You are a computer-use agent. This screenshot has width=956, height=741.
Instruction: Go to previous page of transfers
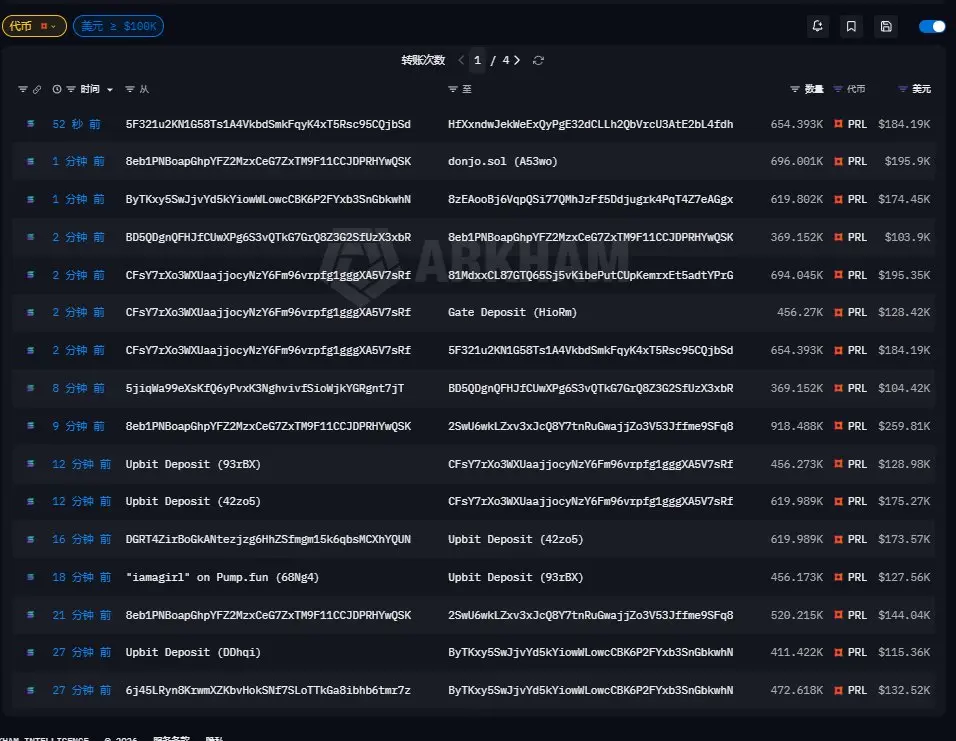click(461, 60)
